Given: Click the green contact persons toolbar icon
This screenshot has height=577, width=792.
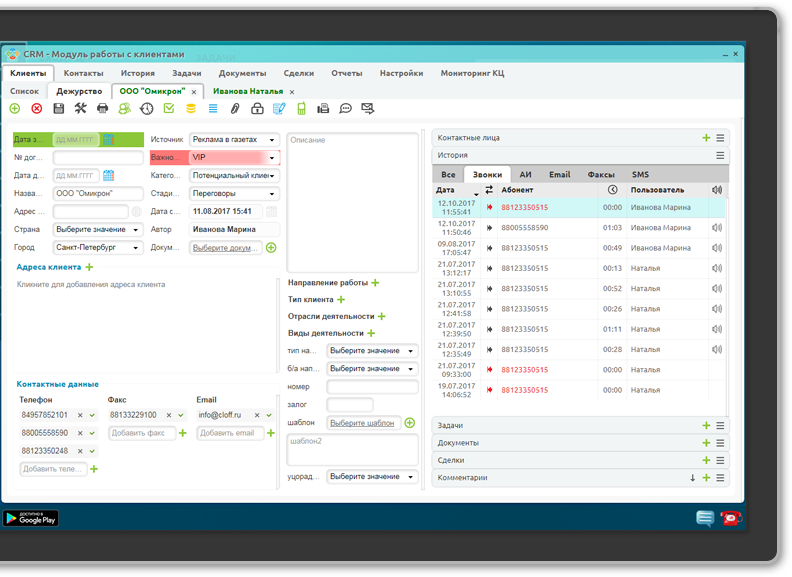Looking at the screenshot, I should pos(124,109).
